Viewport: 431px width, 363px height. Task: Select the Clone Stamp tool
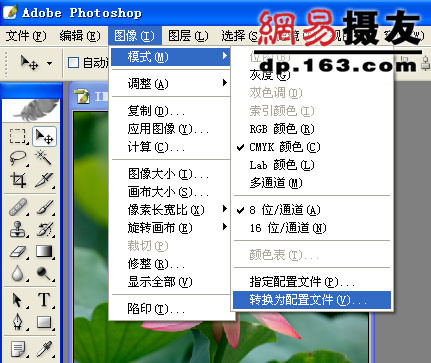tap(17, 229)
